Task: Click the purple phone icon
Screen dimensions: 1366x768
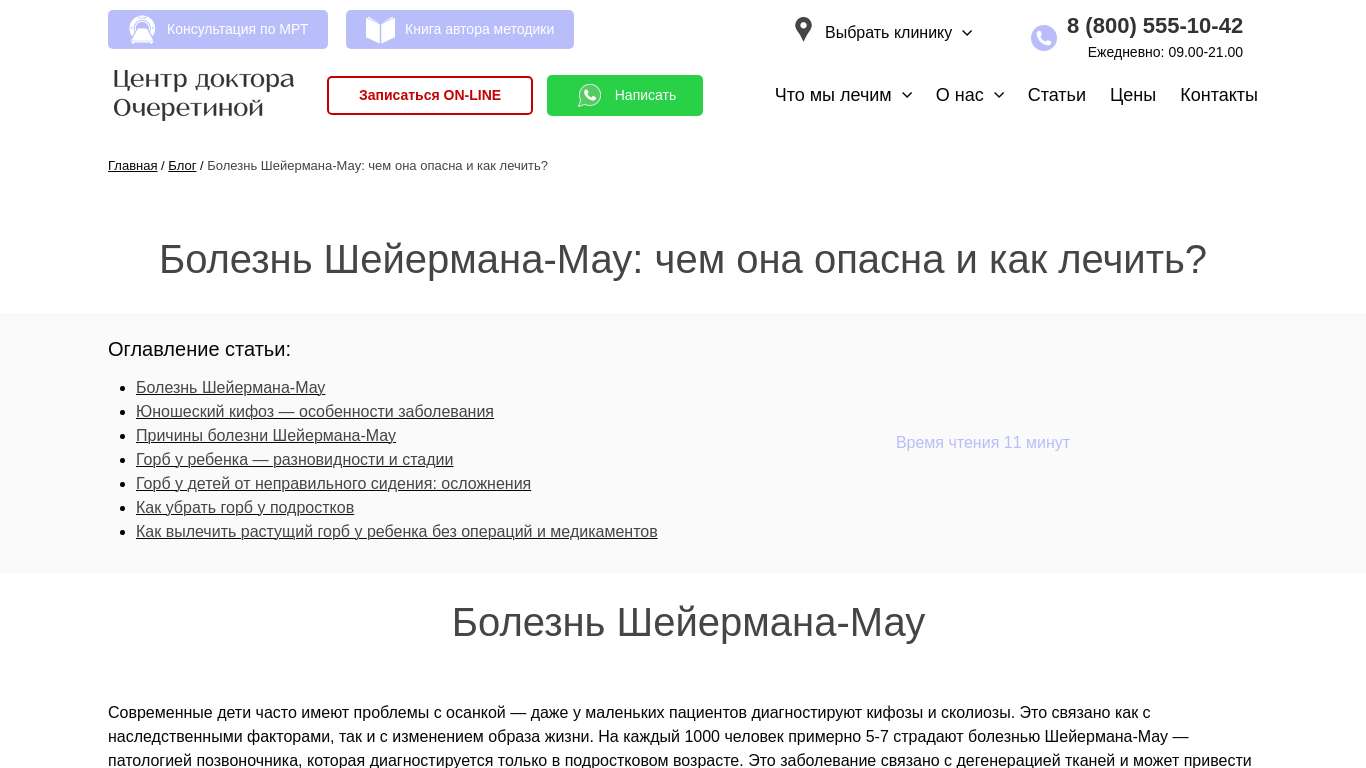Action: pos(1043,38)
